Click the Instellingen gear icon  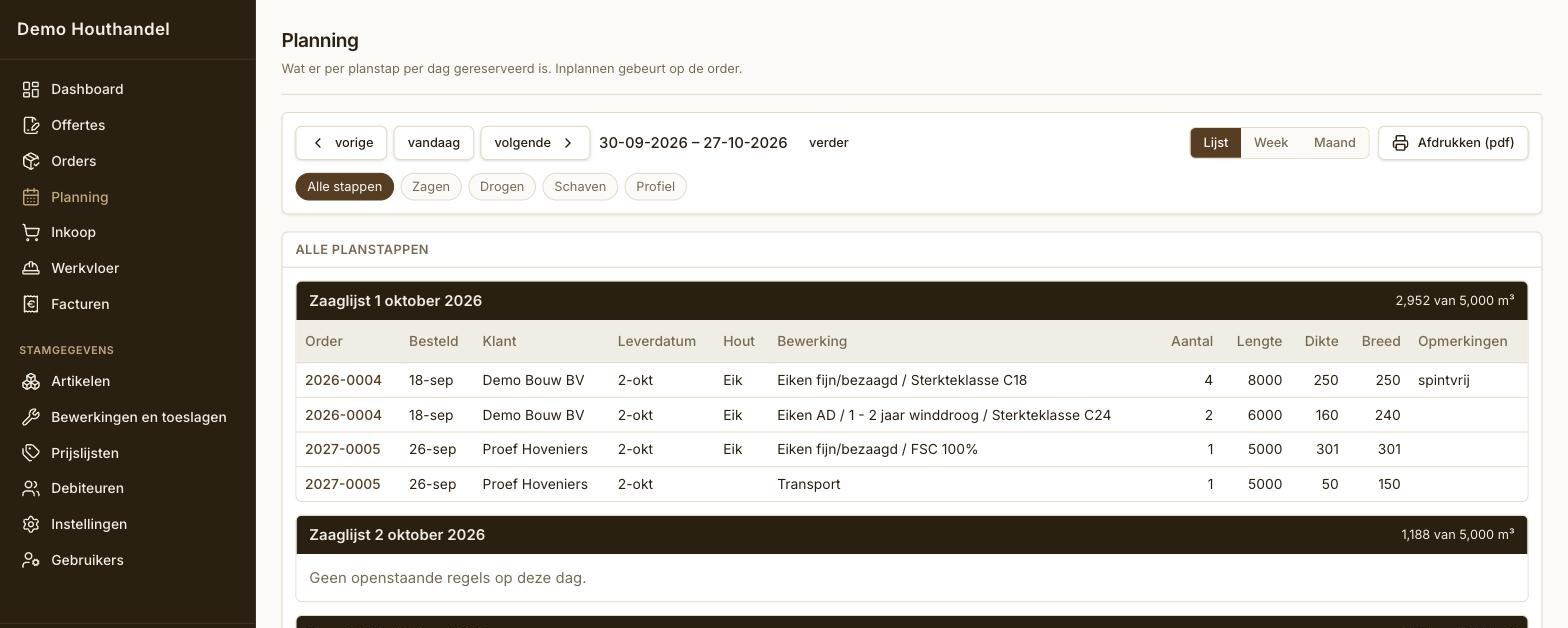point(31,524)
